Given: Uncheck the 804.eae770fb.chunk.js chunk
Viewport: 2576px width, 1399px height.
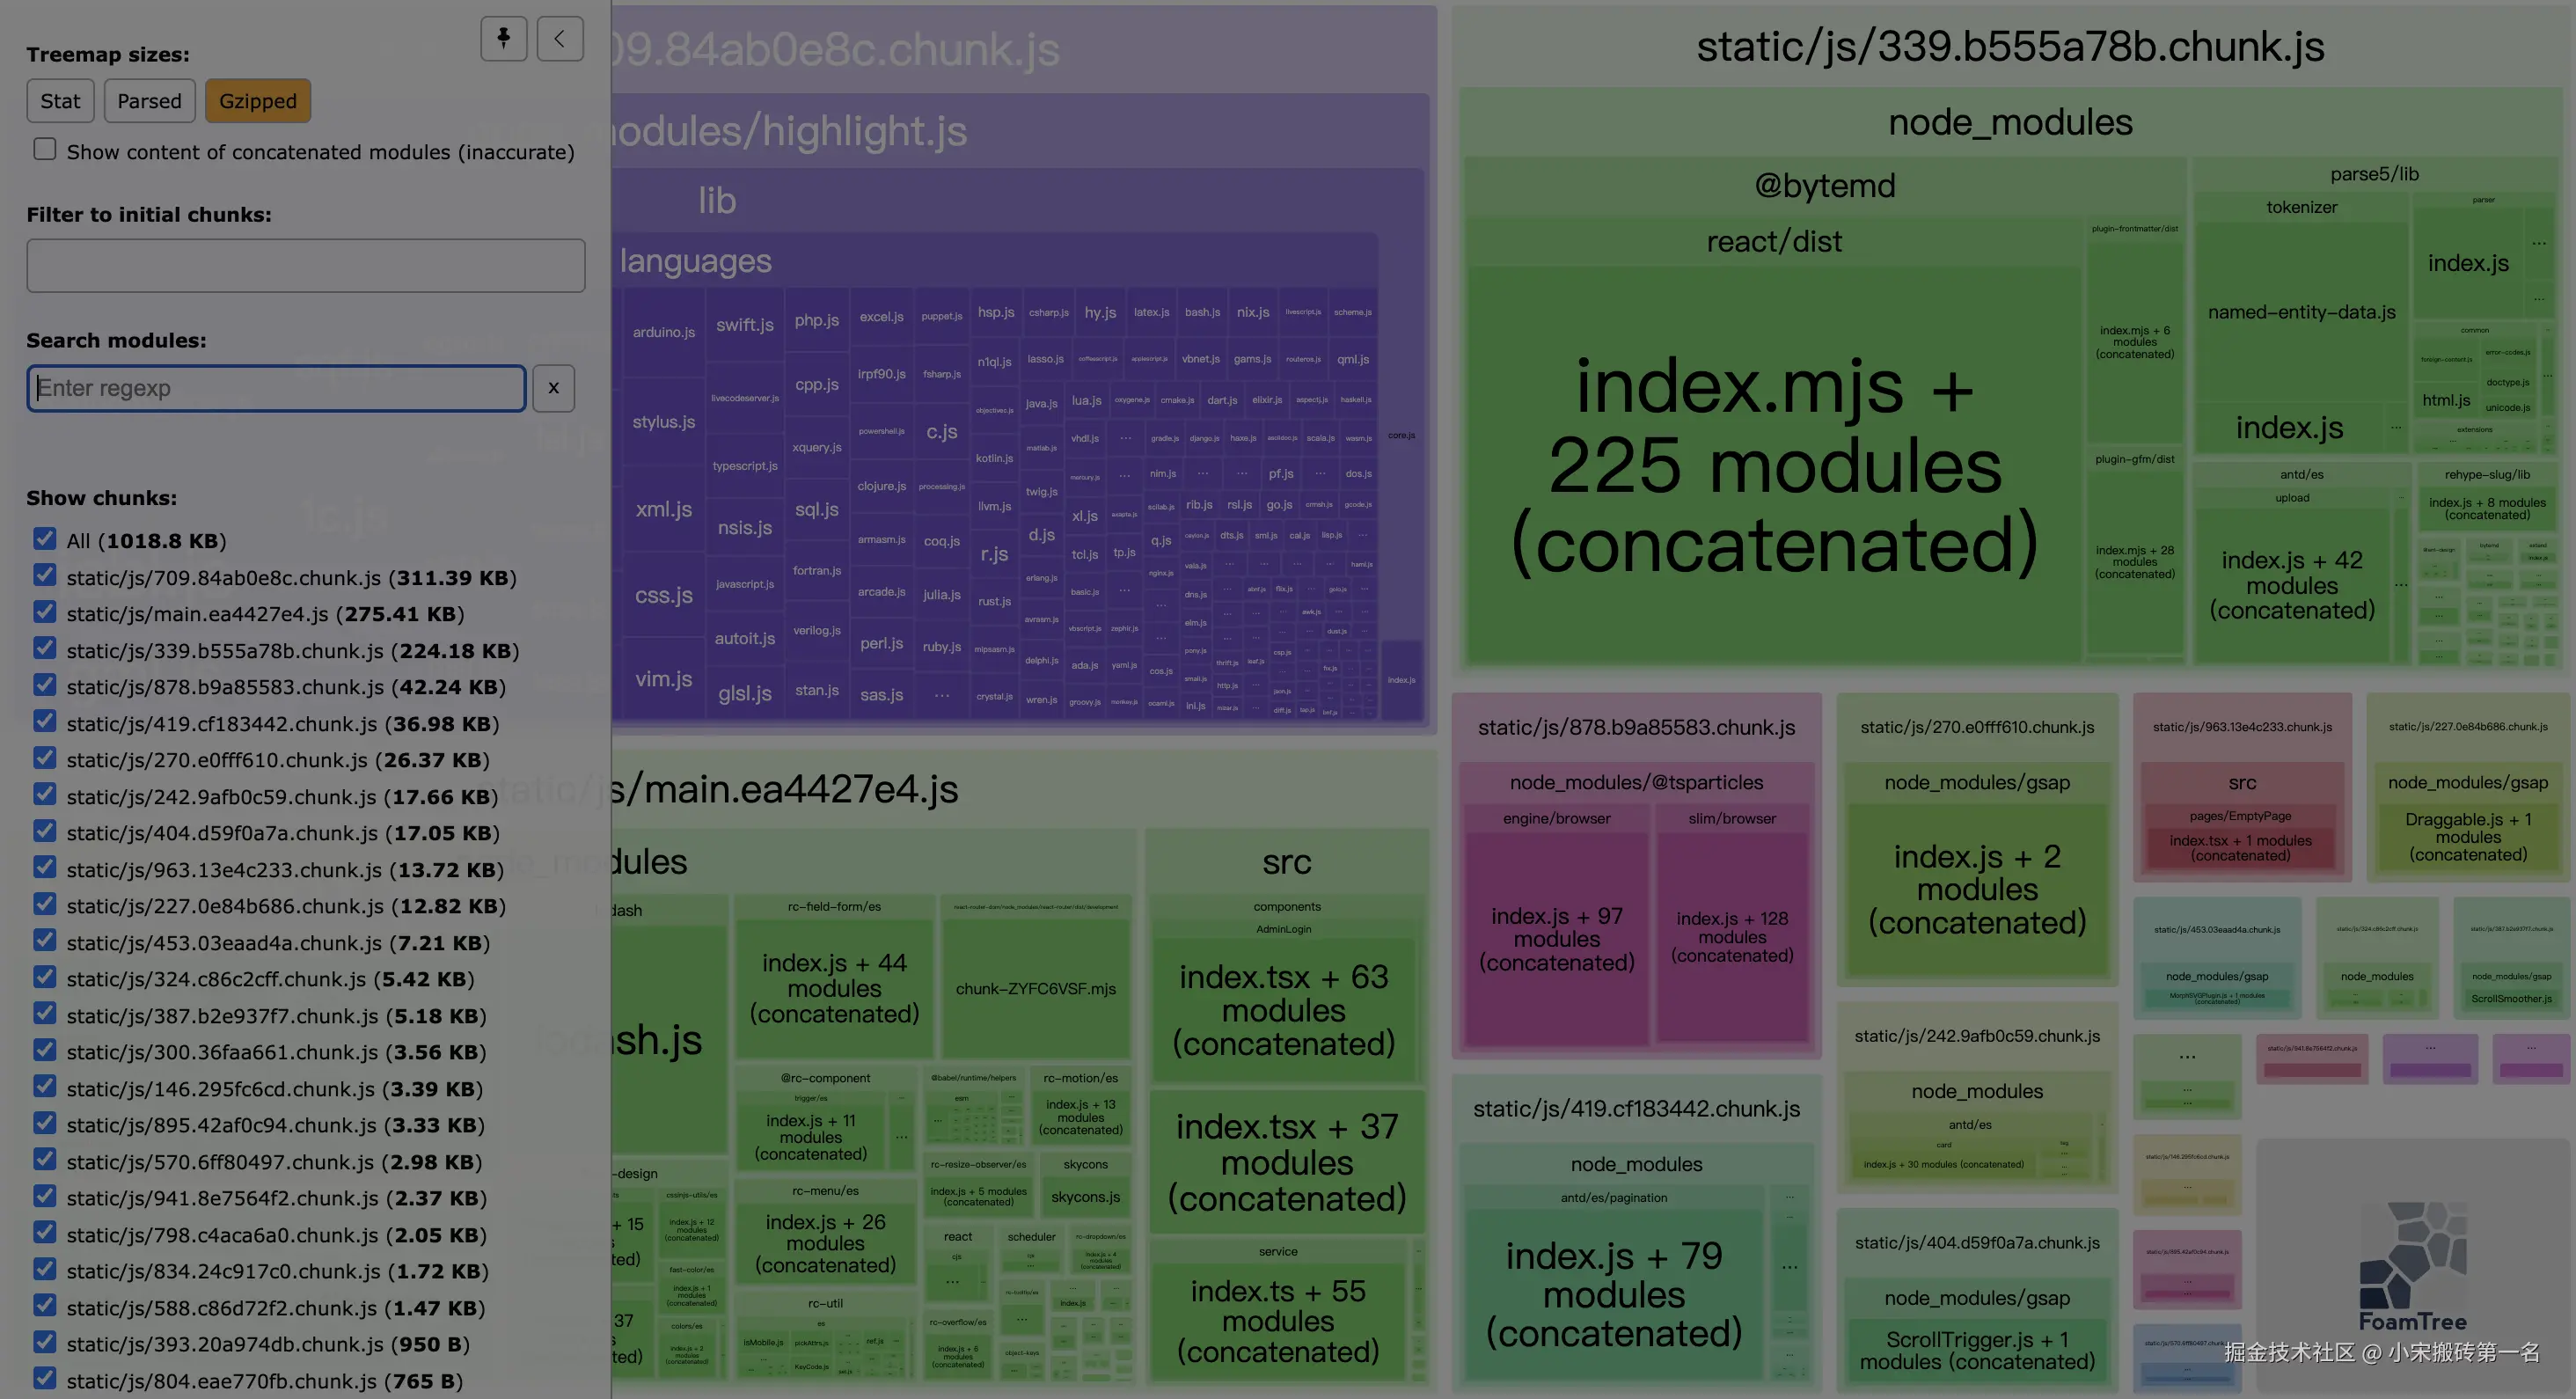Looking at the screenshot, I should click(x=45, y=1379).
